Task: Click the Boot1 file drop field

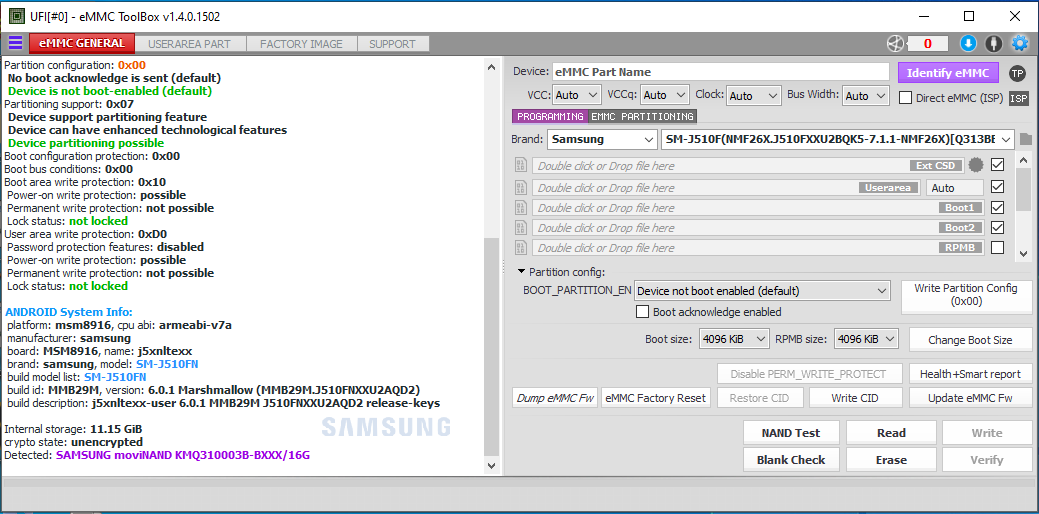Action: pos(757,208)
